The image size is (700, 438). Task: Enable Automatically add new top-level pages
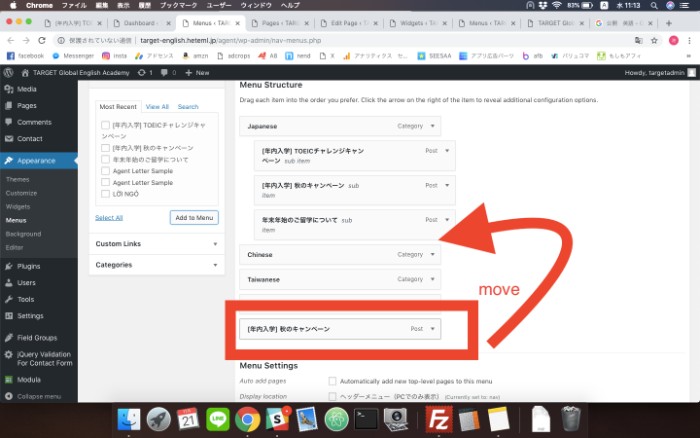333,381
